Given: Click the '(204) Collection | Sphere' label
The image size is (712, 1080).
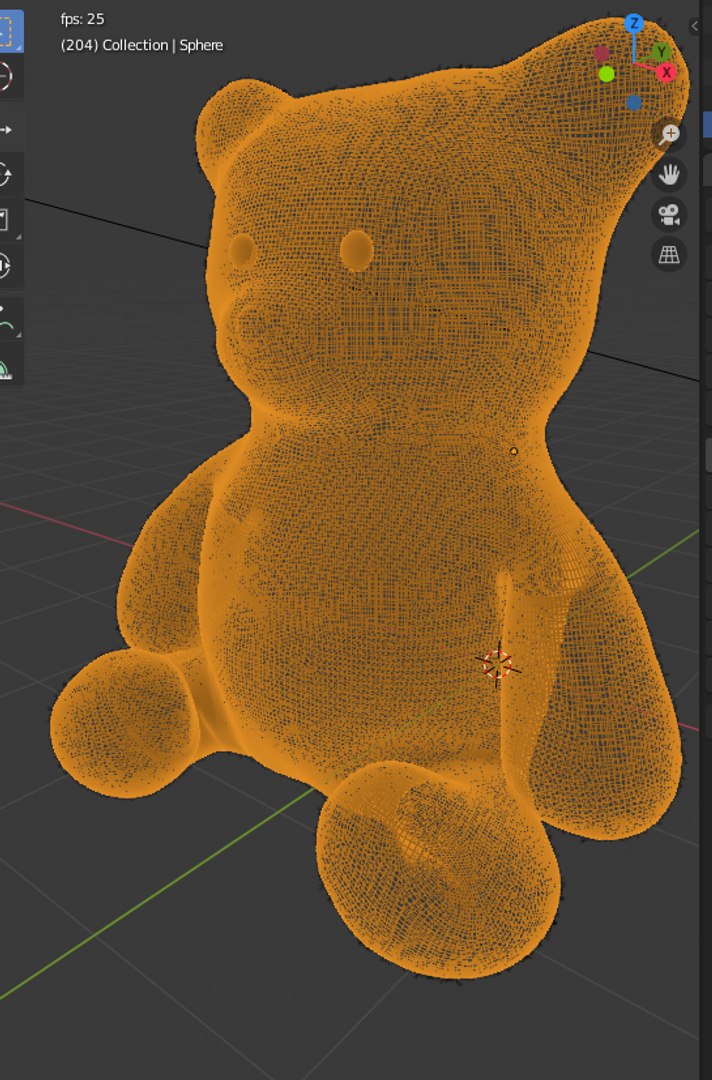Looking at the screenshot, I should (142, 45).
